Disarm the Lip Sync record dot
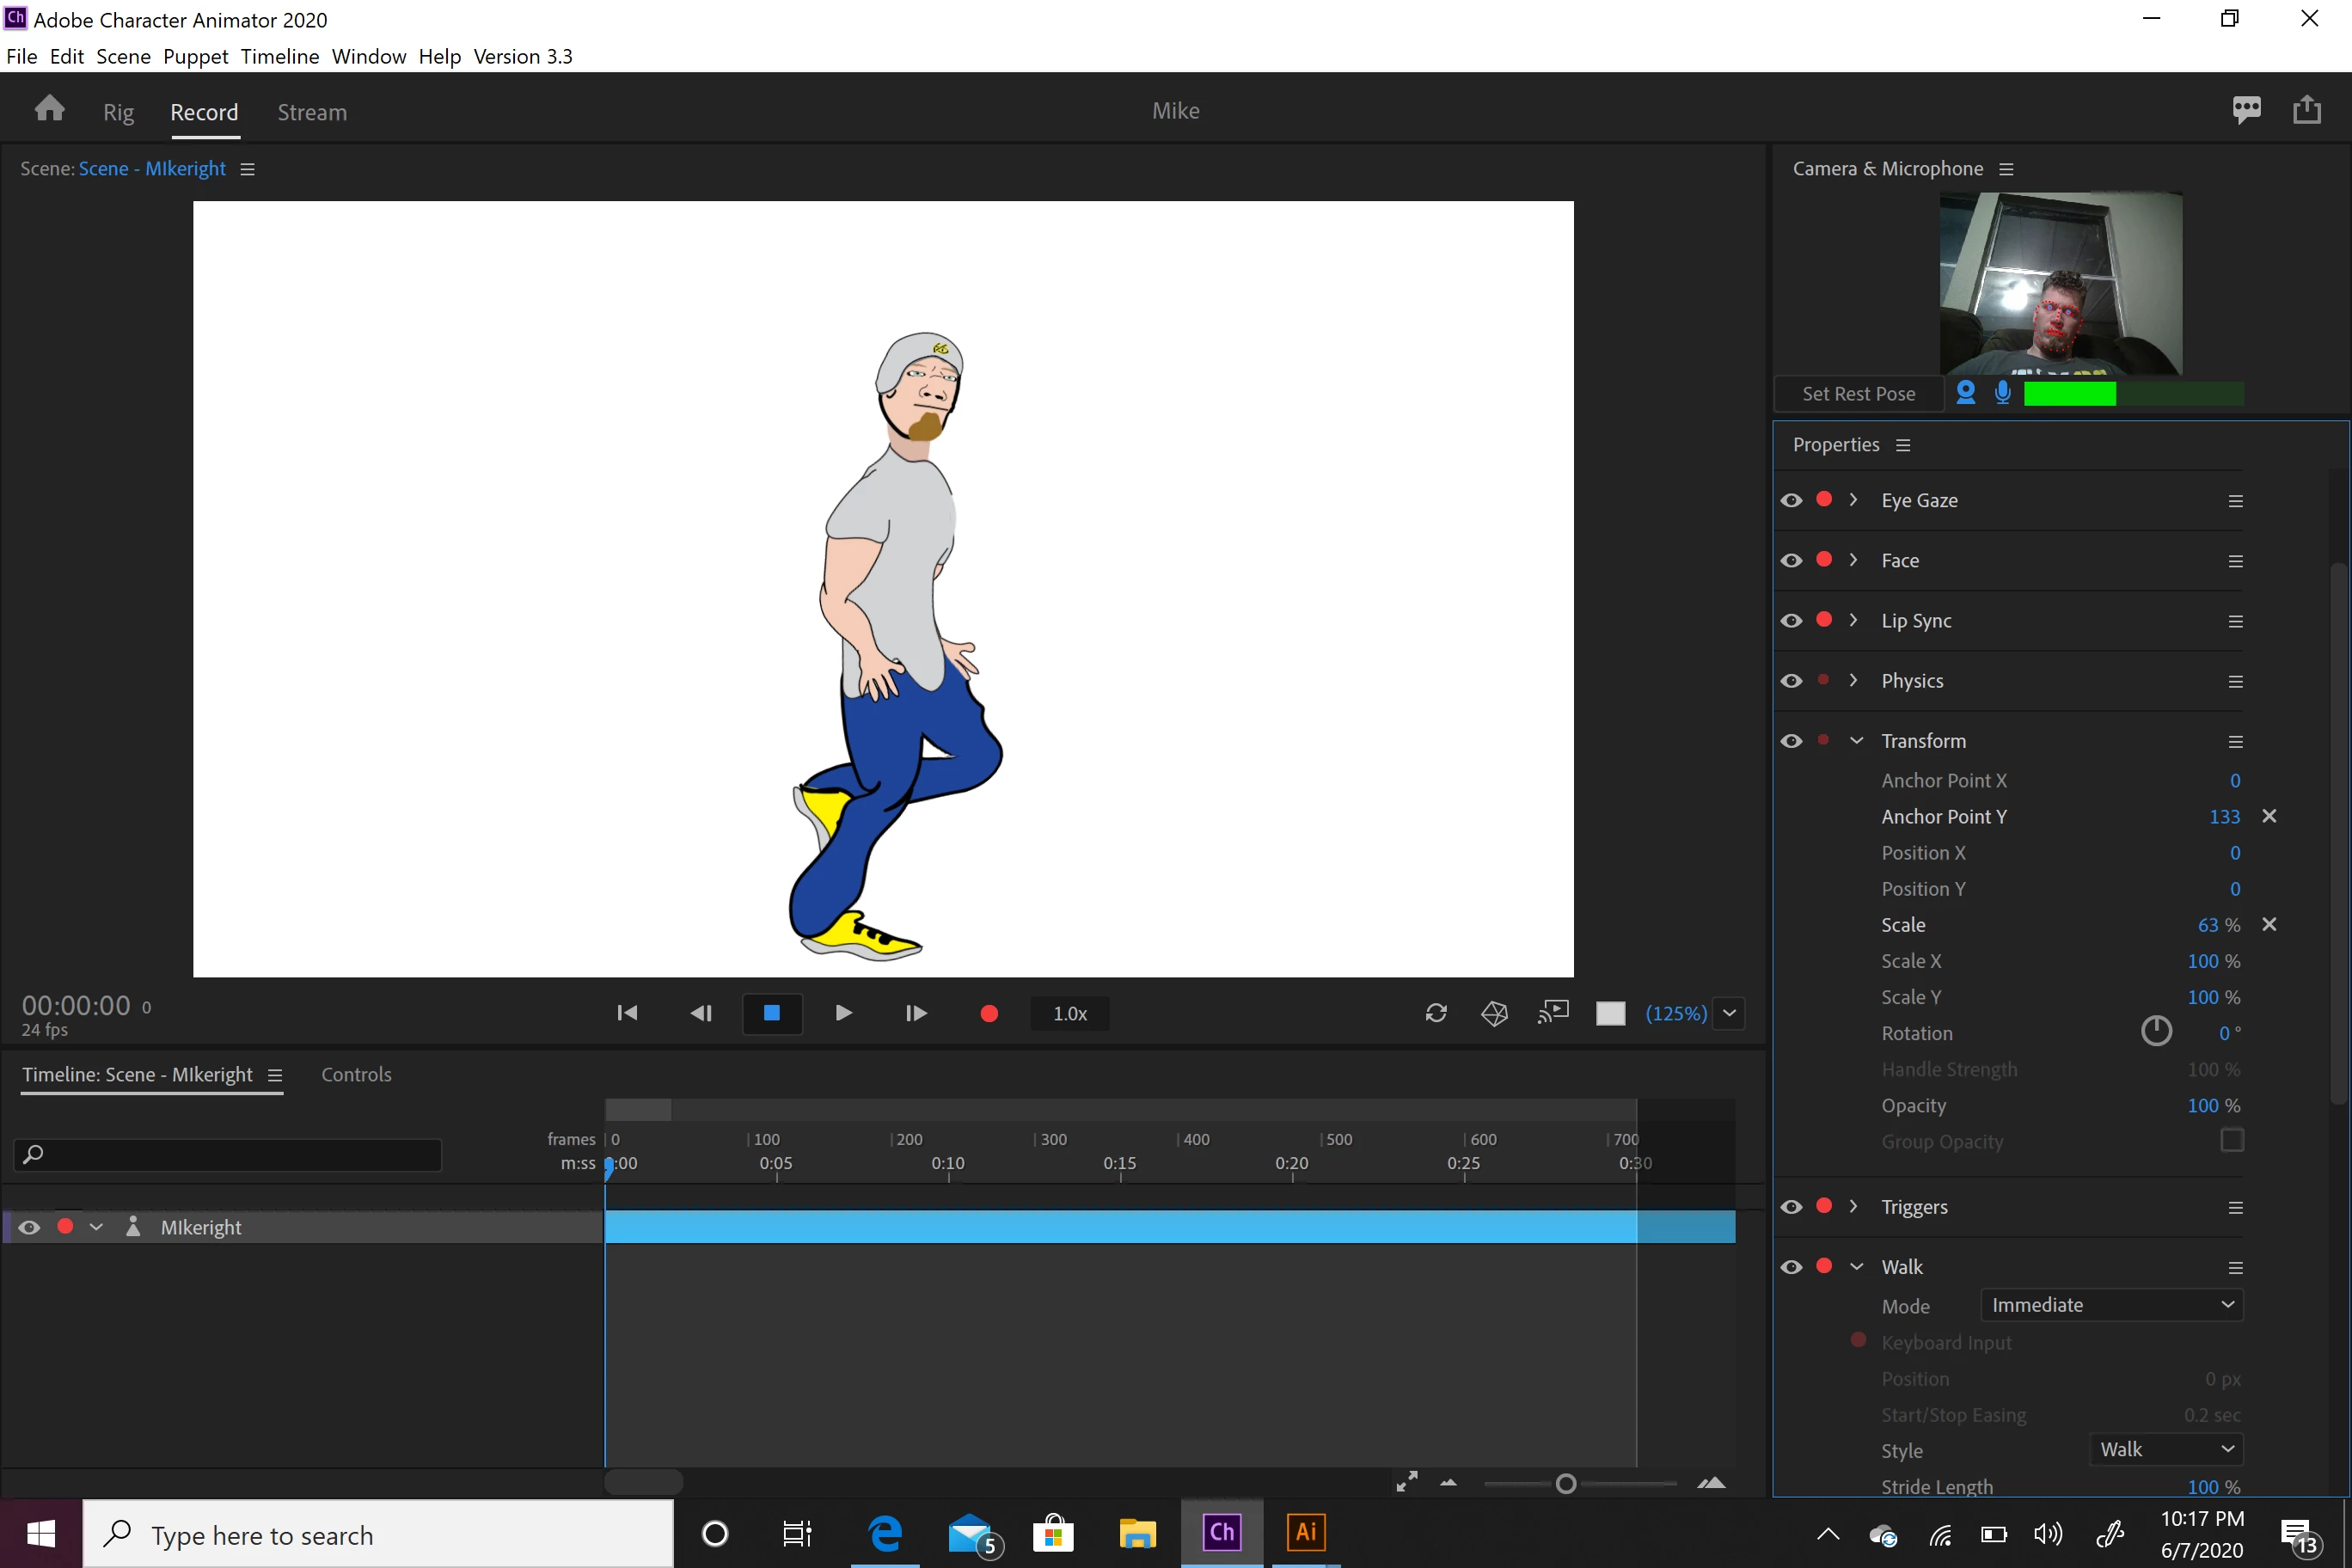This screenshot has height=1568, width=2352. (1824, 620)
